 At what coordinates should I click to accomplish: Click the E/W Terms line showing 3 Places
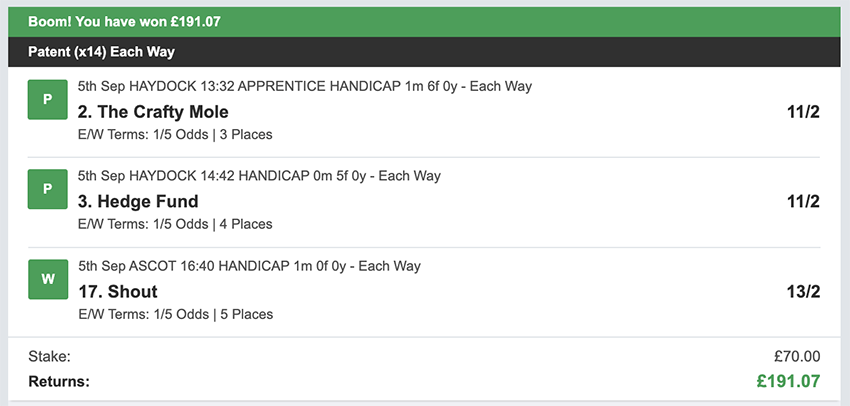[175, 134]
